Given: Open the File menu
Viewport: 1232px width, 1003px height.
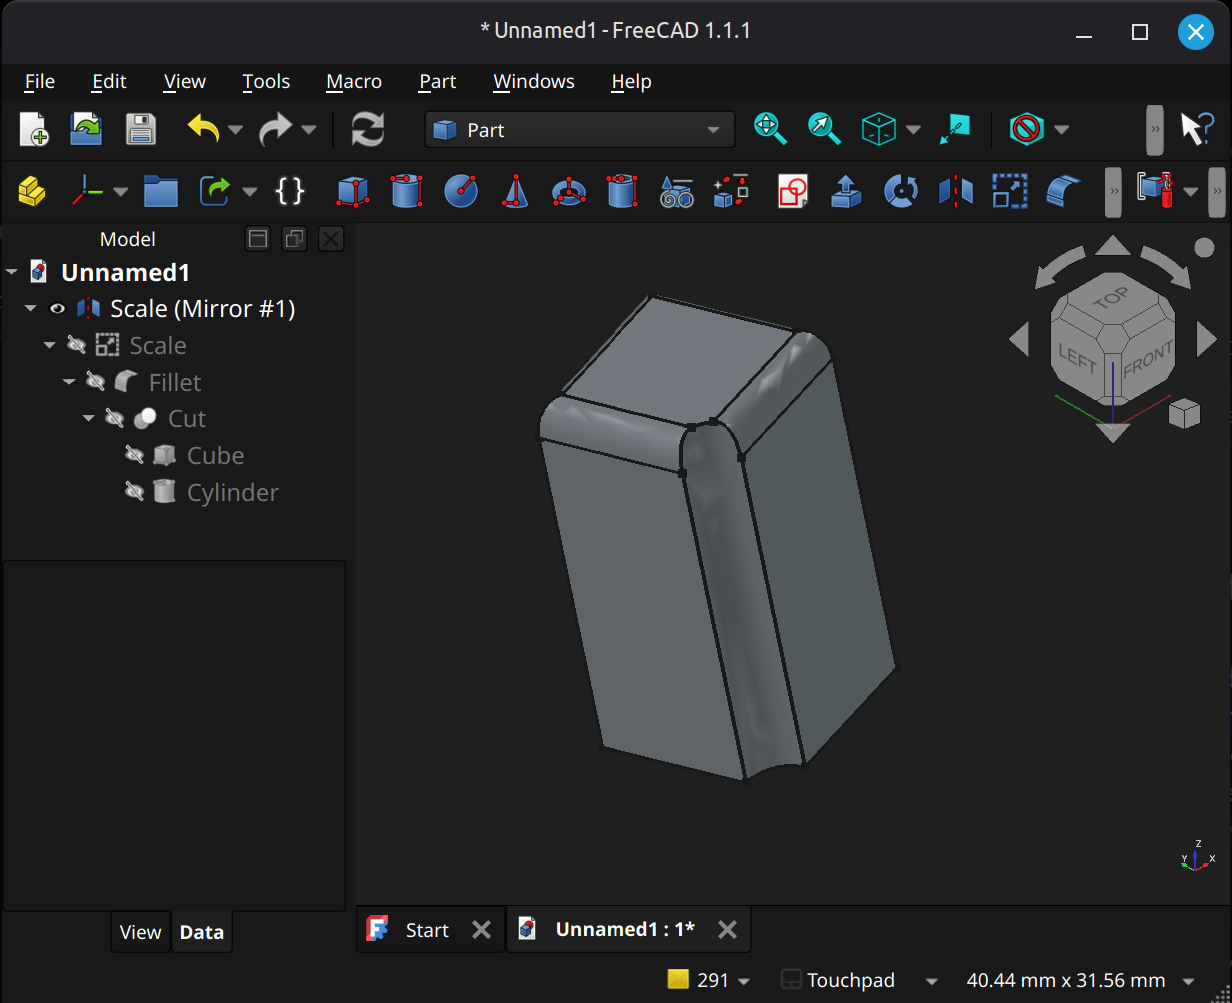Looking at the screenshot, I should [x=40, y=81].
